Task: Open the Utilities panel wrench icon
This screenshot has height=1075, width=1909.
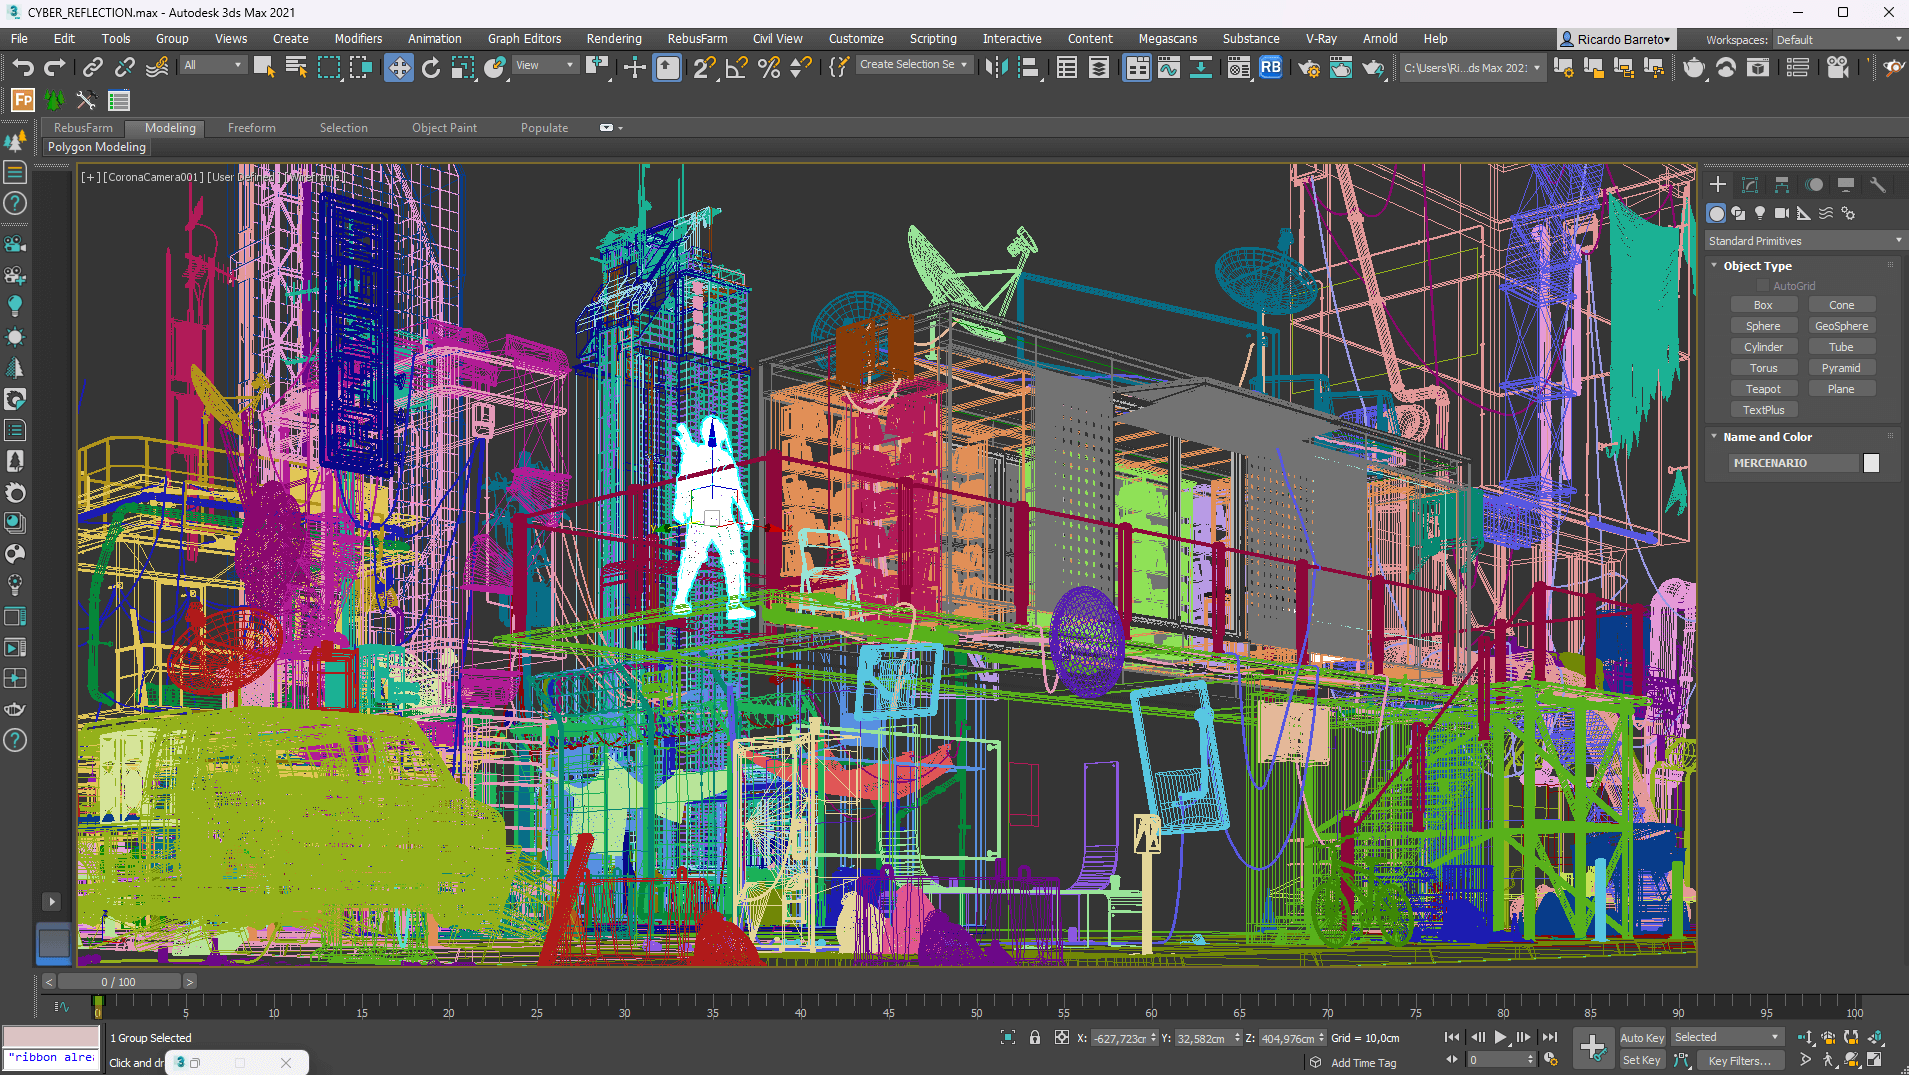Action: point(1877,185)
